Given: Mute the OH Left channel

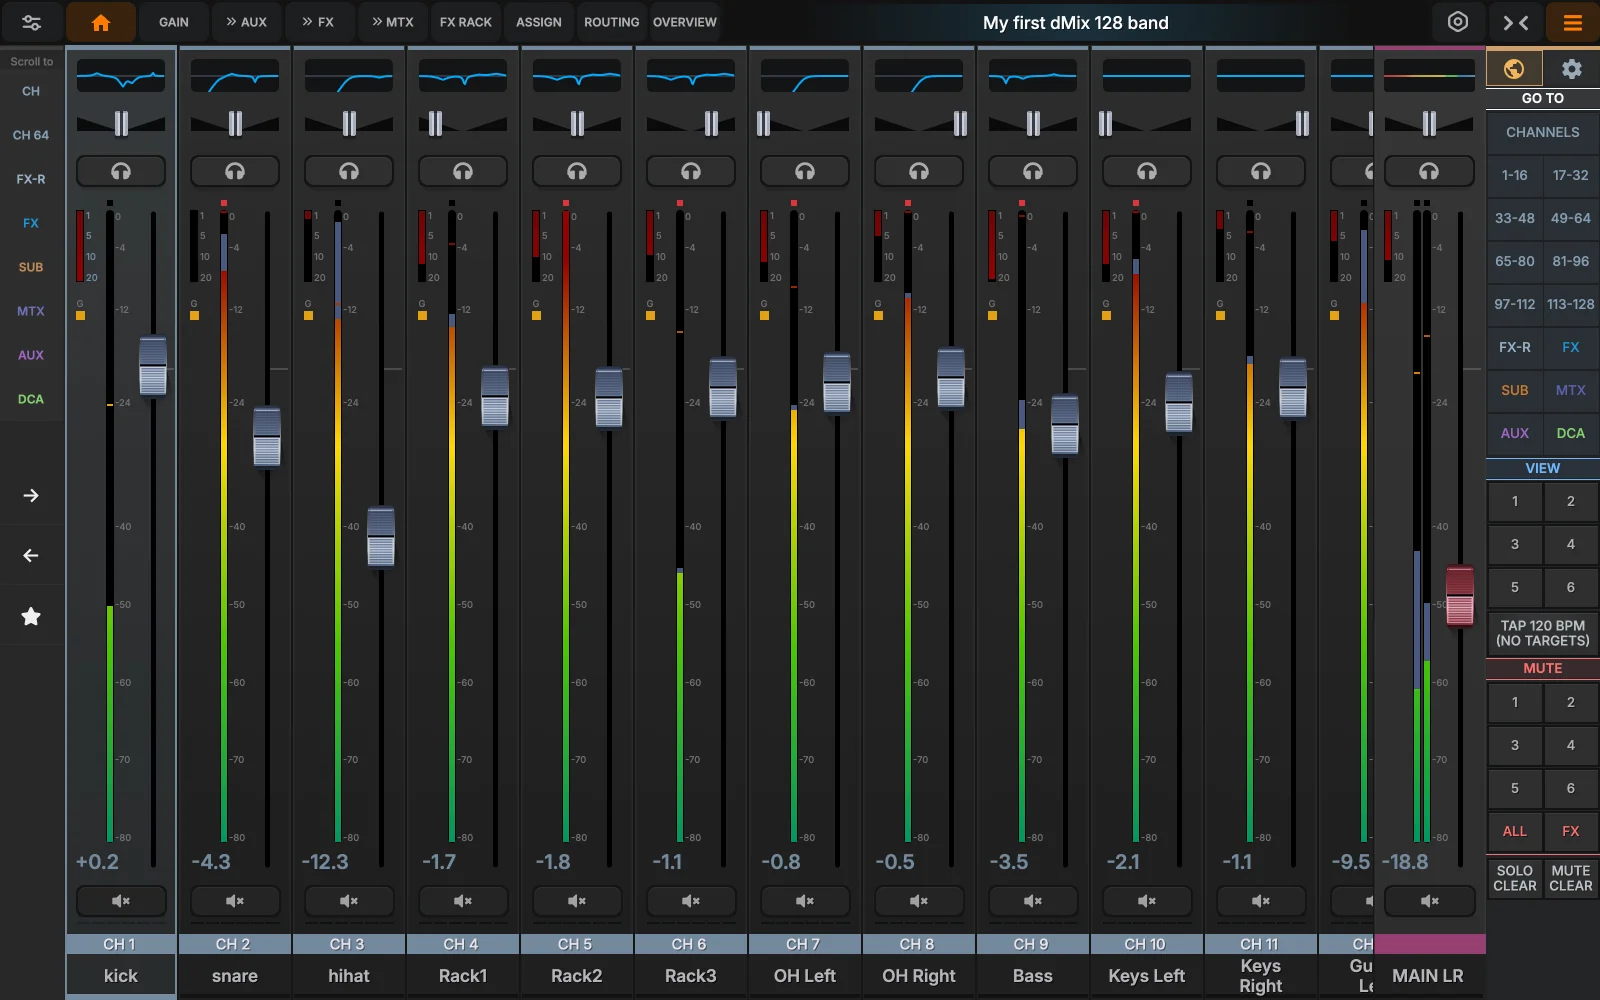Looking at the screenshot, I should pyautogui.click(x=805, y=901).
